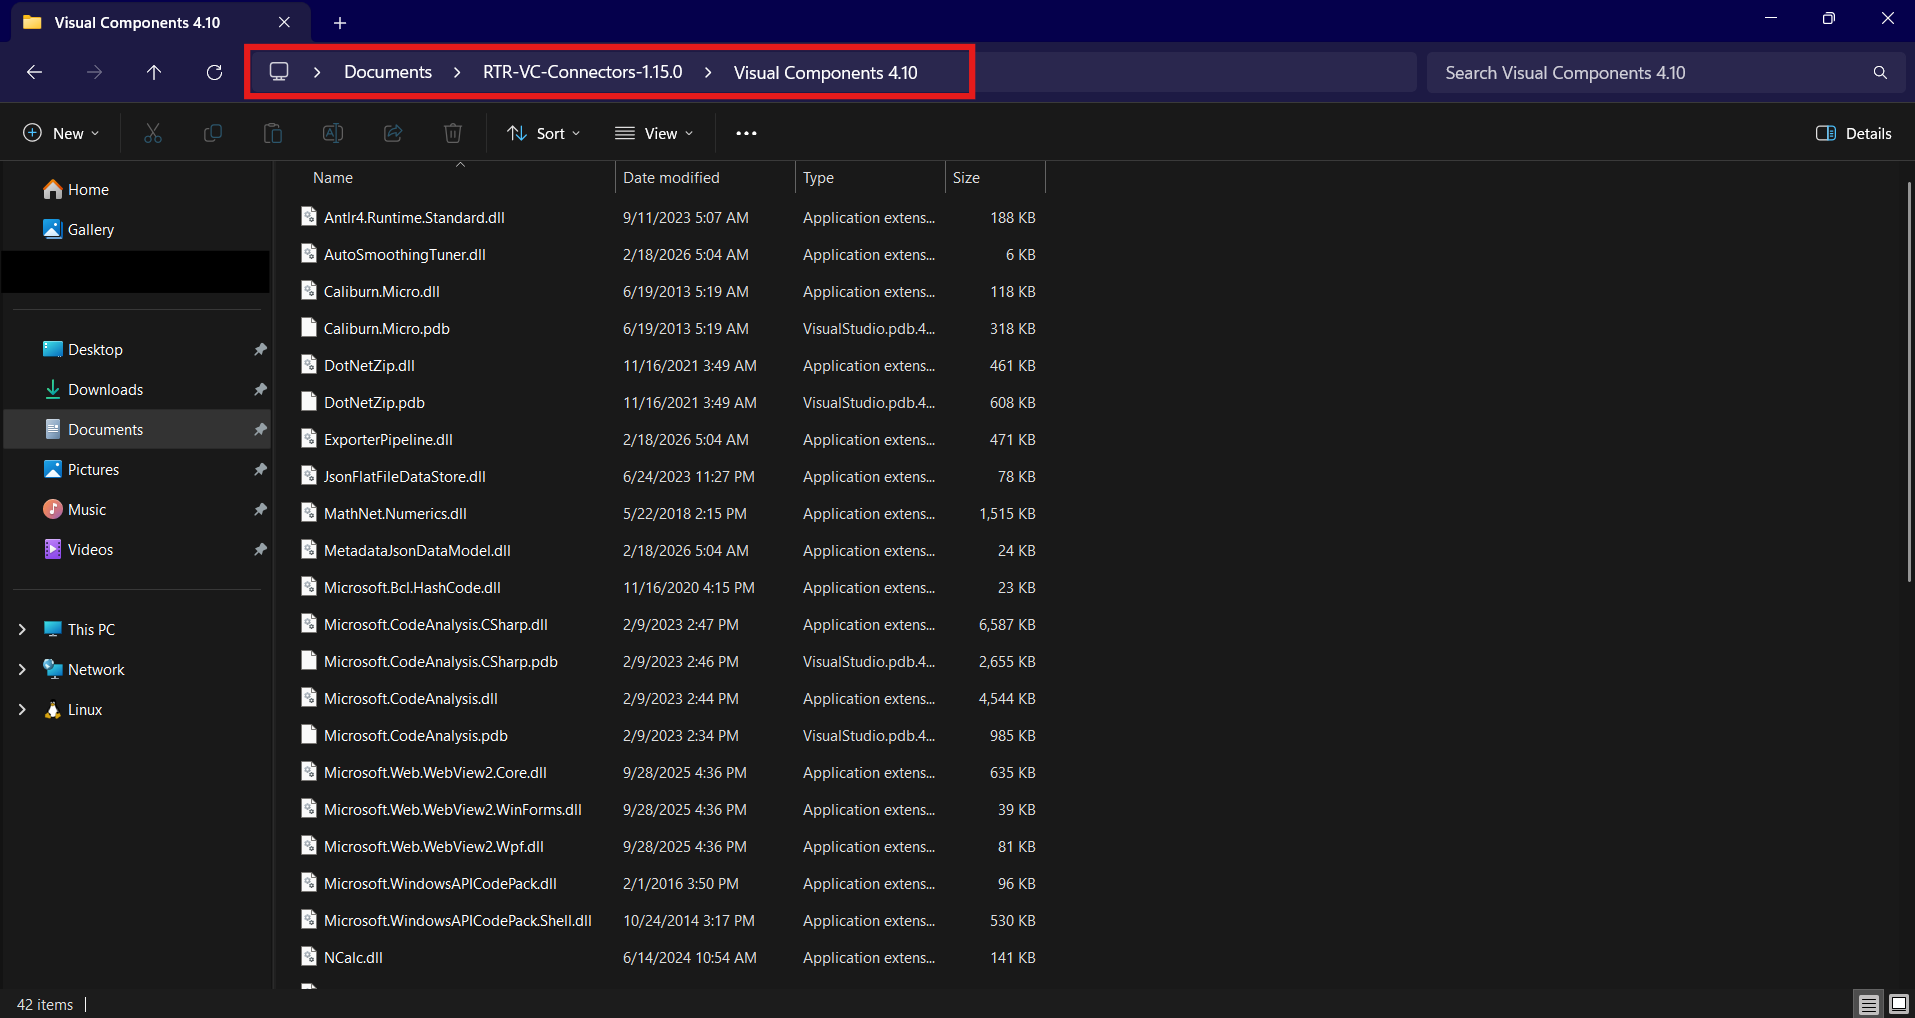The image size is (1915, 1018).
Task: Unpin Pictures from quick access
Action: tap(260, 469)
